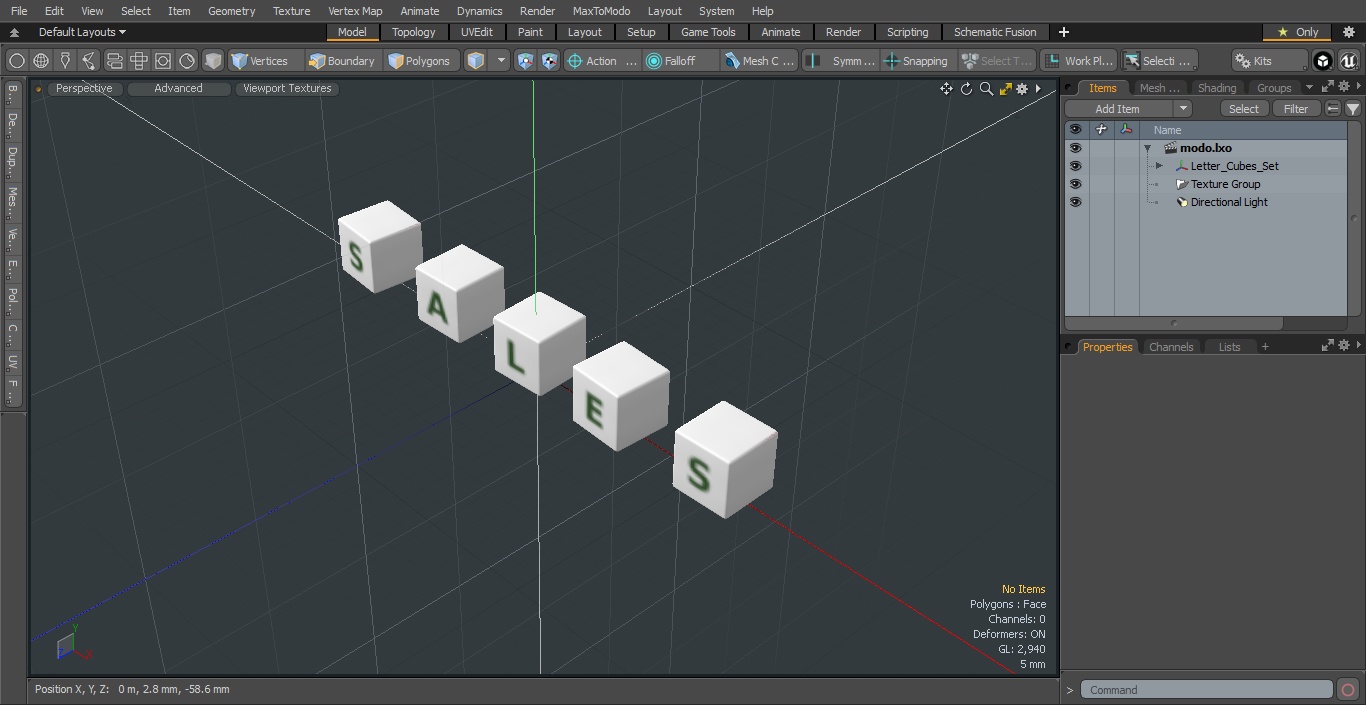This screenshot has height=705, width=1366.
Task: Click the eye column header in Items list
Action: [x=1075, y=130]
